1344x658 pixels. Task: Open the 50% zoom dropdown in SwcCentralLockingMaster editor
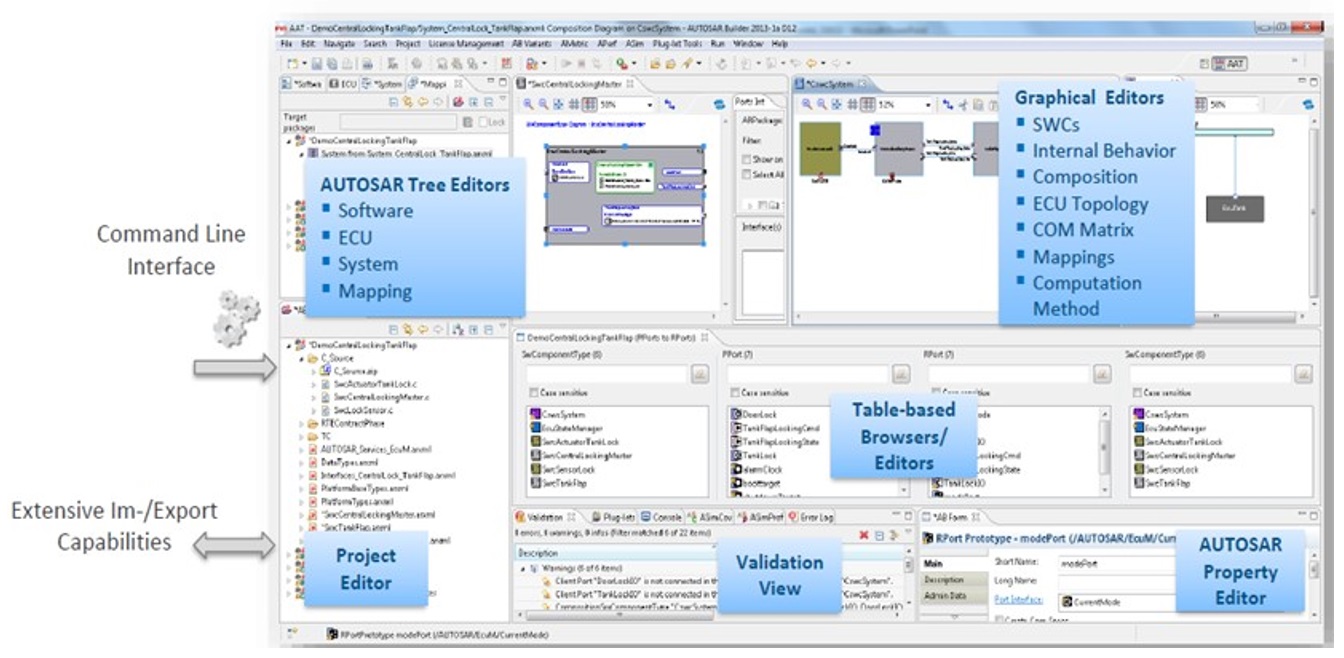pyautogui.click(x=650, y=104)
